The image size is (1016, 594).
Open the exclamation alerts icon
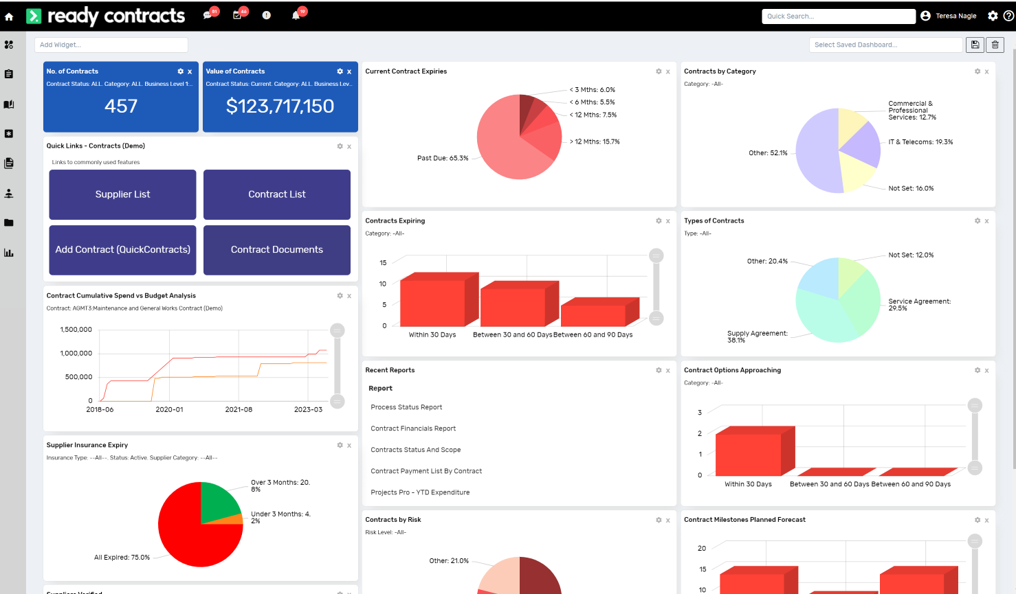pyautogui.click(x=266, y=16)
